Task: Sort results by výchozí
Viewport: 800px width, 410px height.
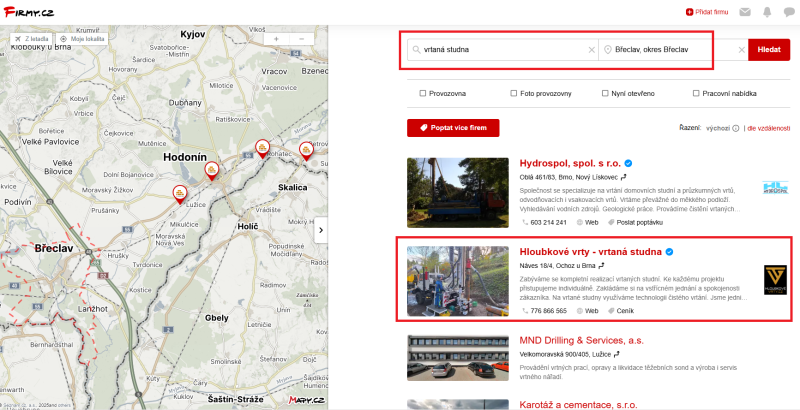Action: 718,129
